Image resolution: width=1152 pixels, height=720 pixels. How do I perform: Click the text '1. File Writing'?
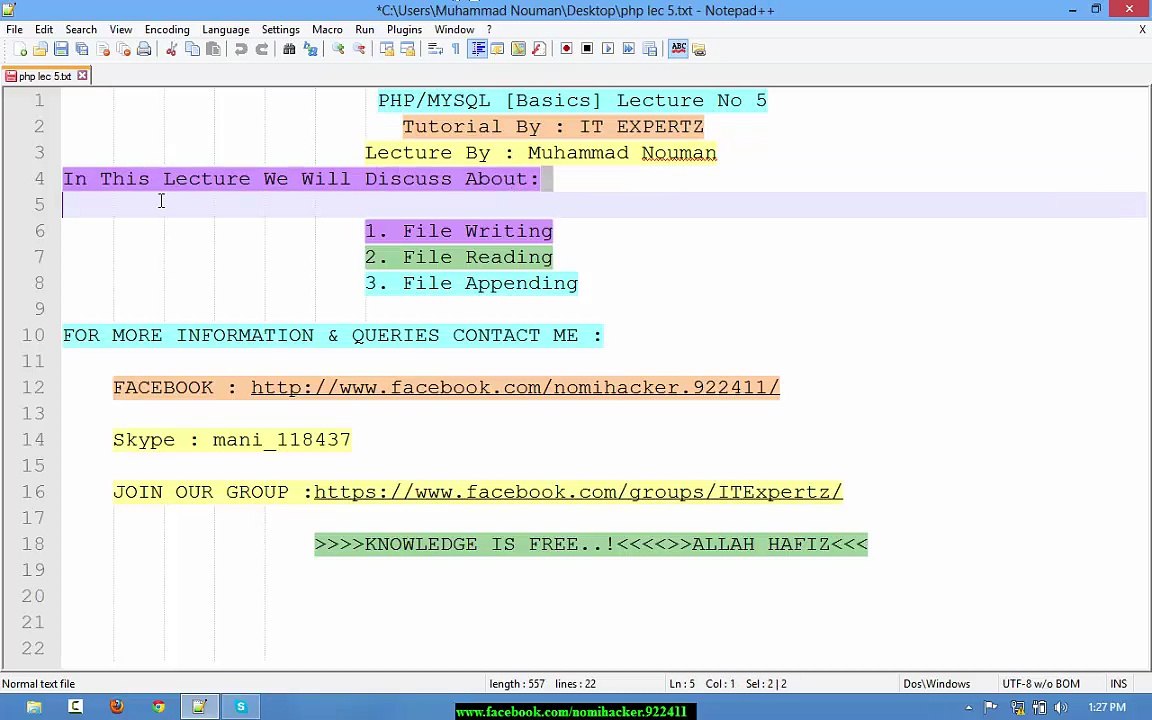458,231
